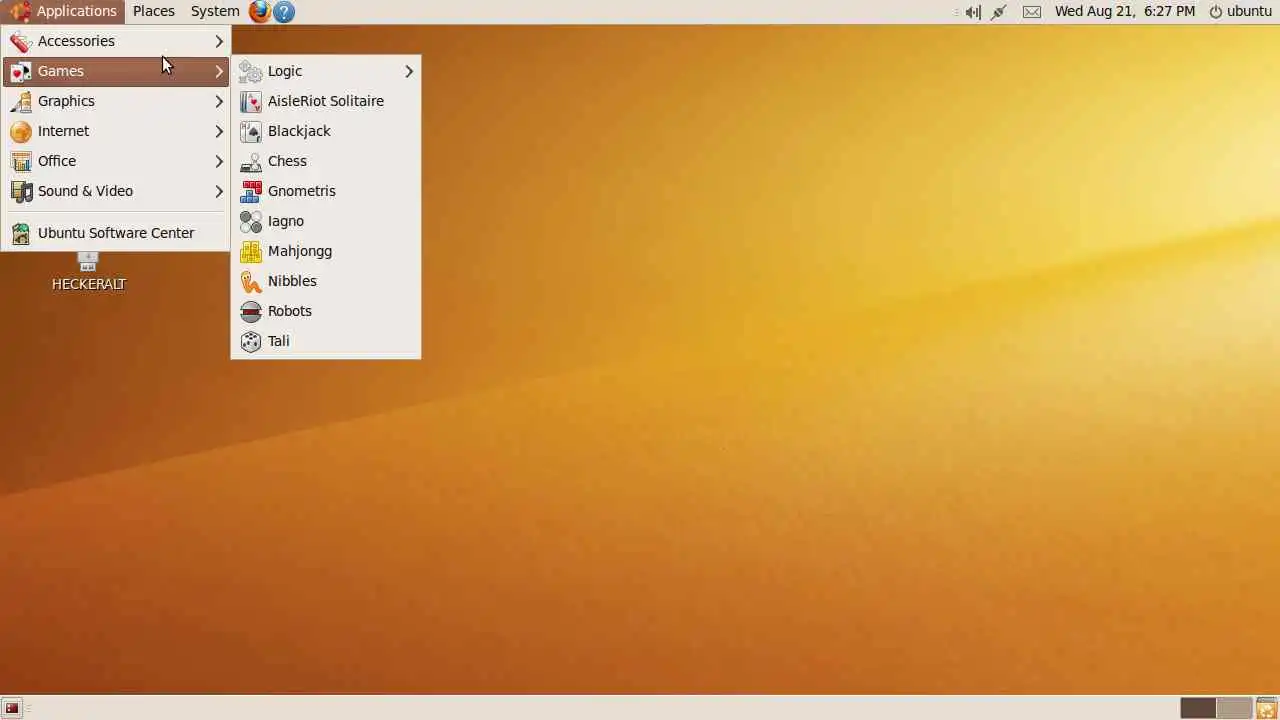Open the Help launcher icon in panel
Viewport: 1280px width, 720px height.
coord(284,12)
